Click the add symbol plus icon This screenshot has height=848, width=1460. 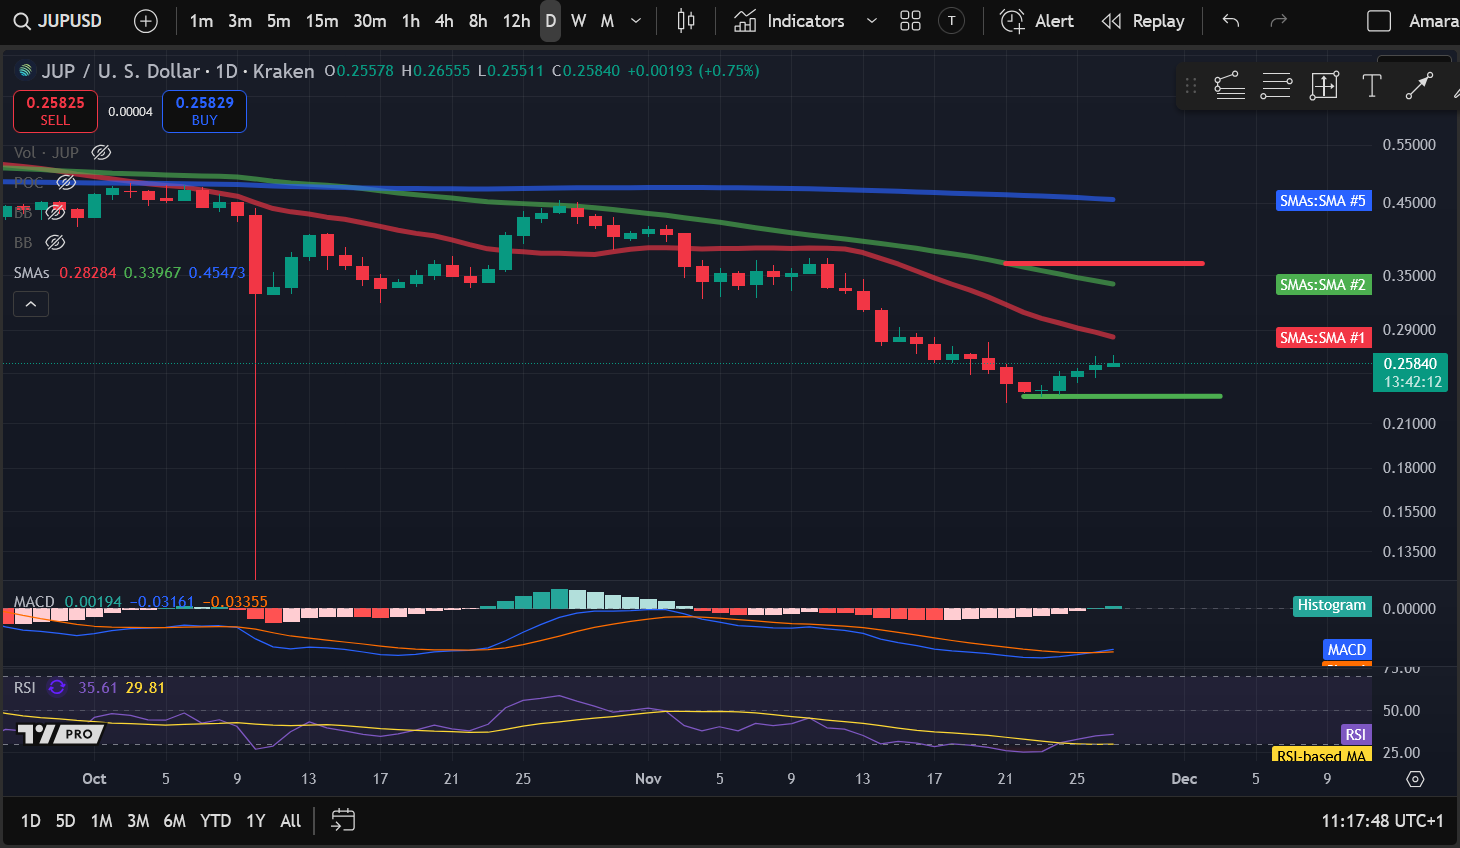click(146, 21)
